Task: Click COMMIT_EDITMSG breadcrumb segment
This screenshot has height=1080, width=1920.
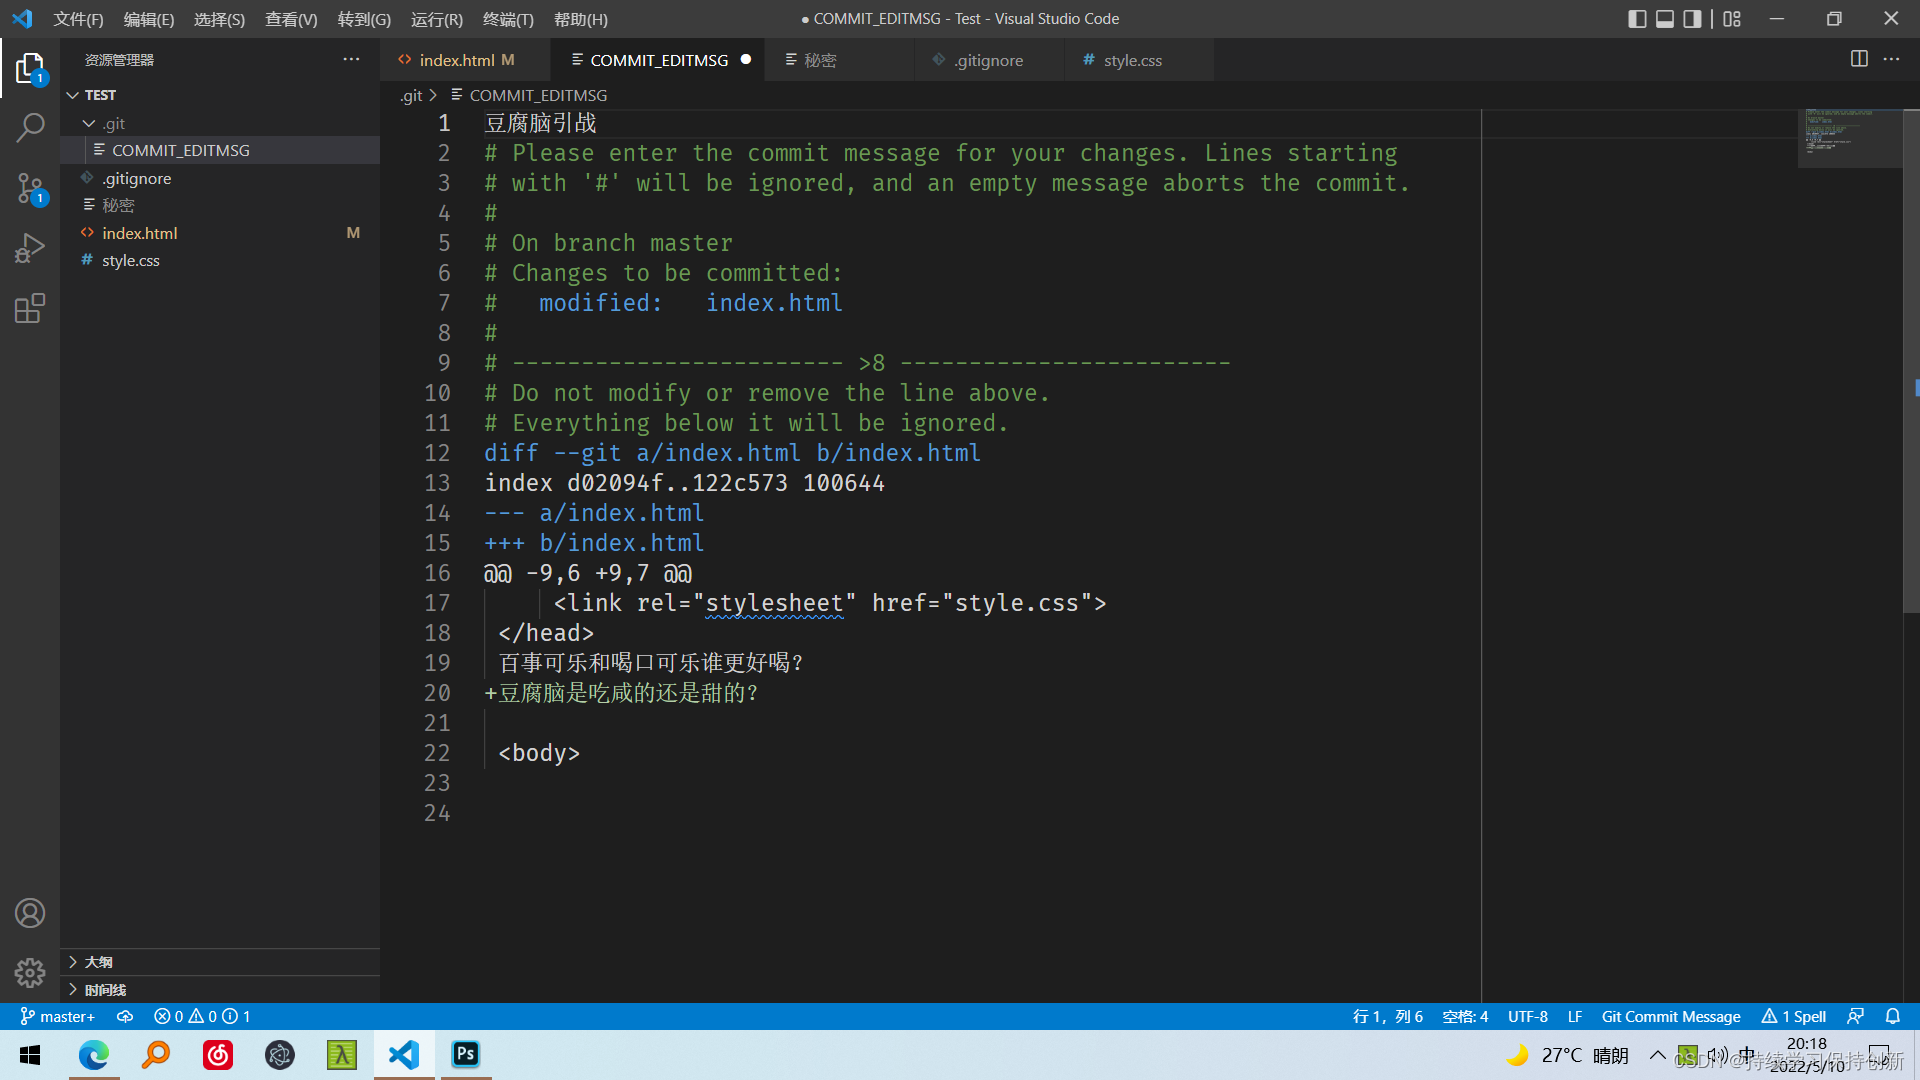Action: 538,95
